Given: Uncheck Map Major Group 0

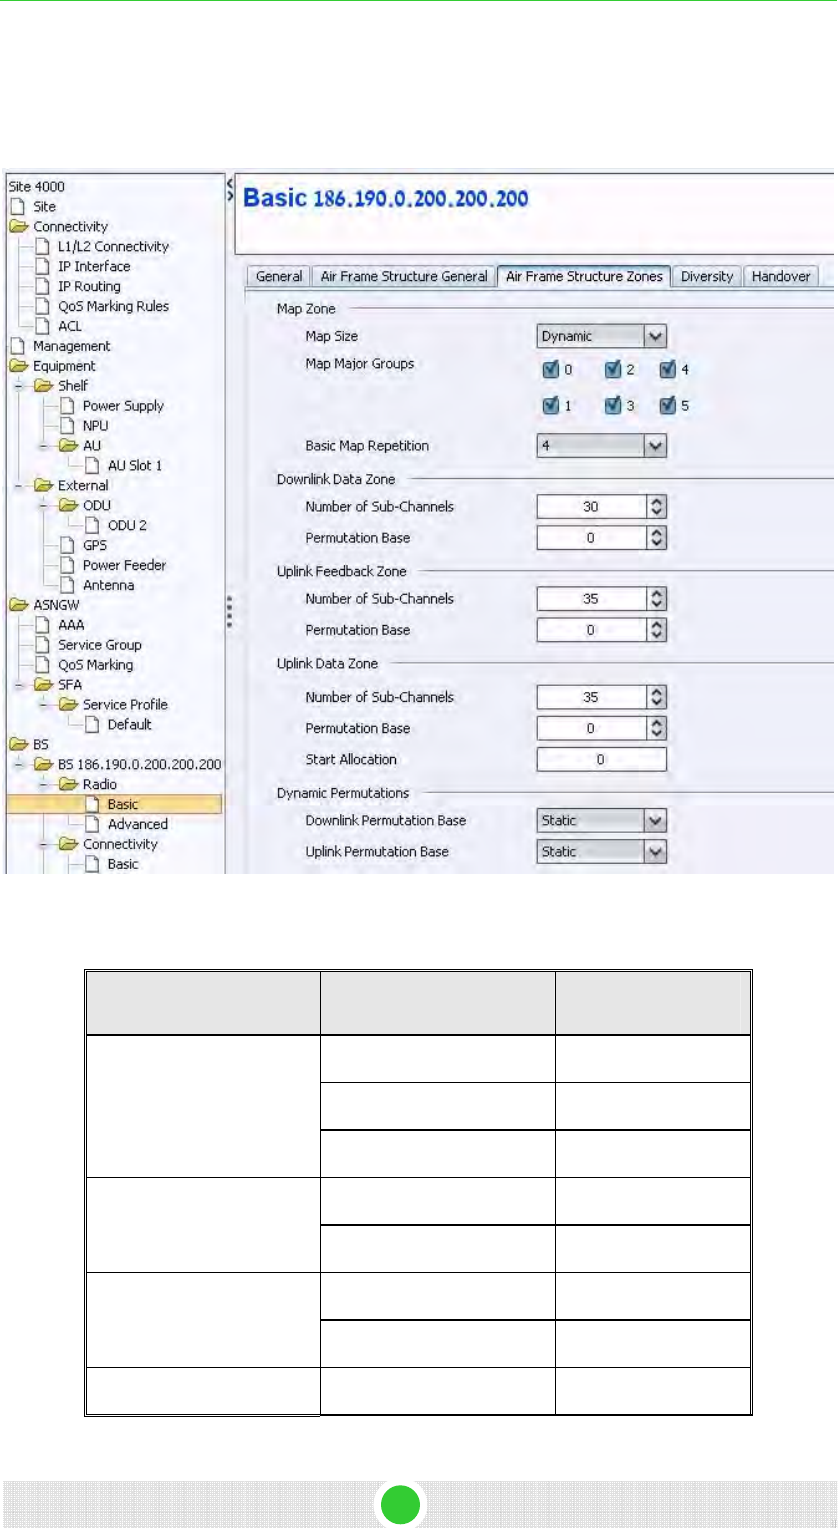Looking at the screenshot, I should coord(550,370).
